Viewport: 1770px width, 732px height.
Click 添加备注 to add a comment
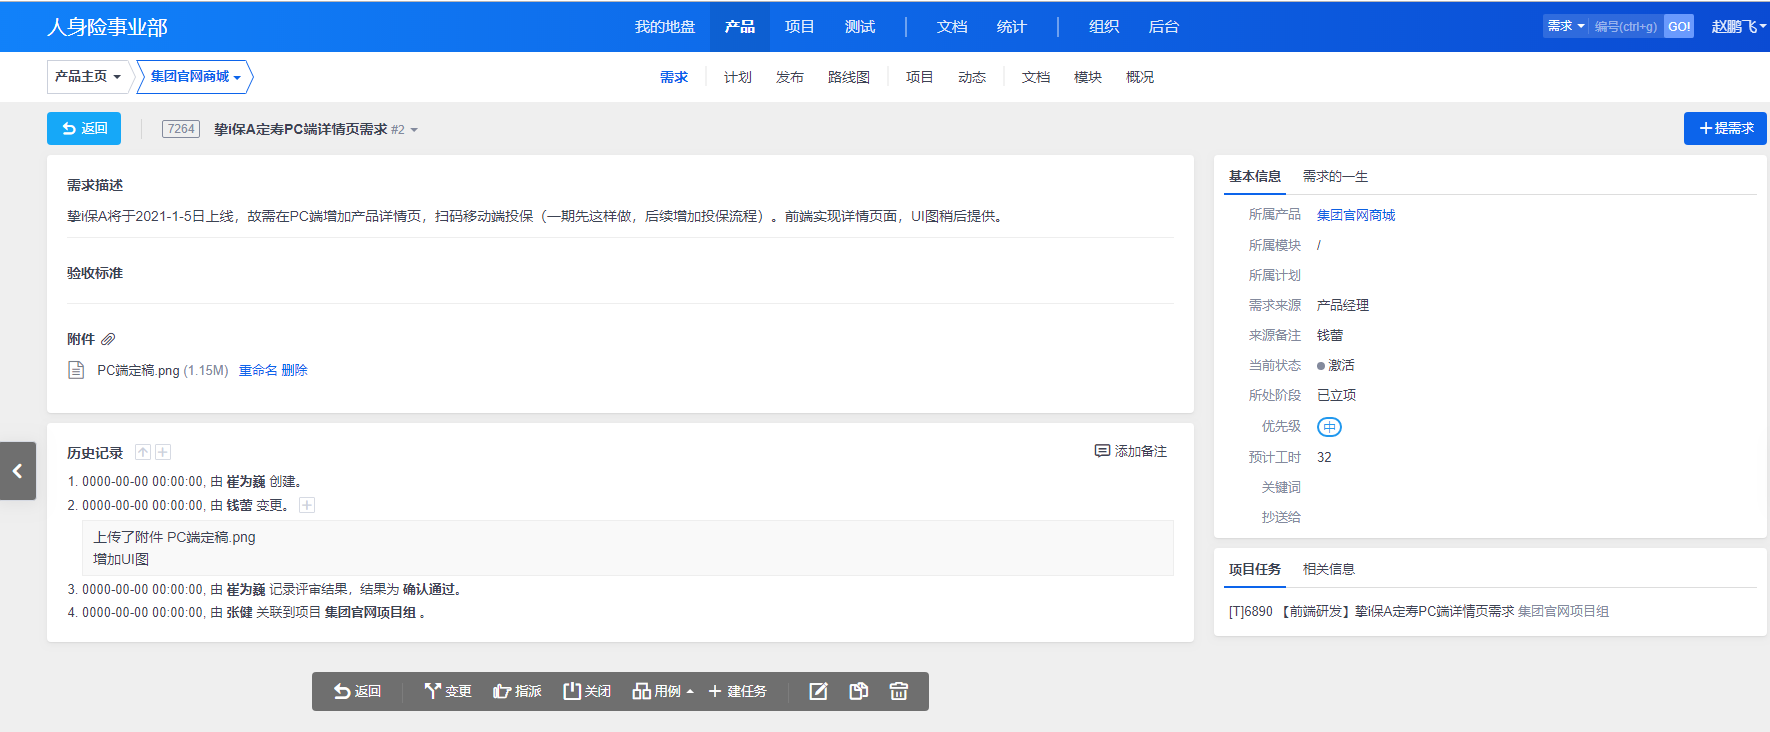click(1131, 451)
